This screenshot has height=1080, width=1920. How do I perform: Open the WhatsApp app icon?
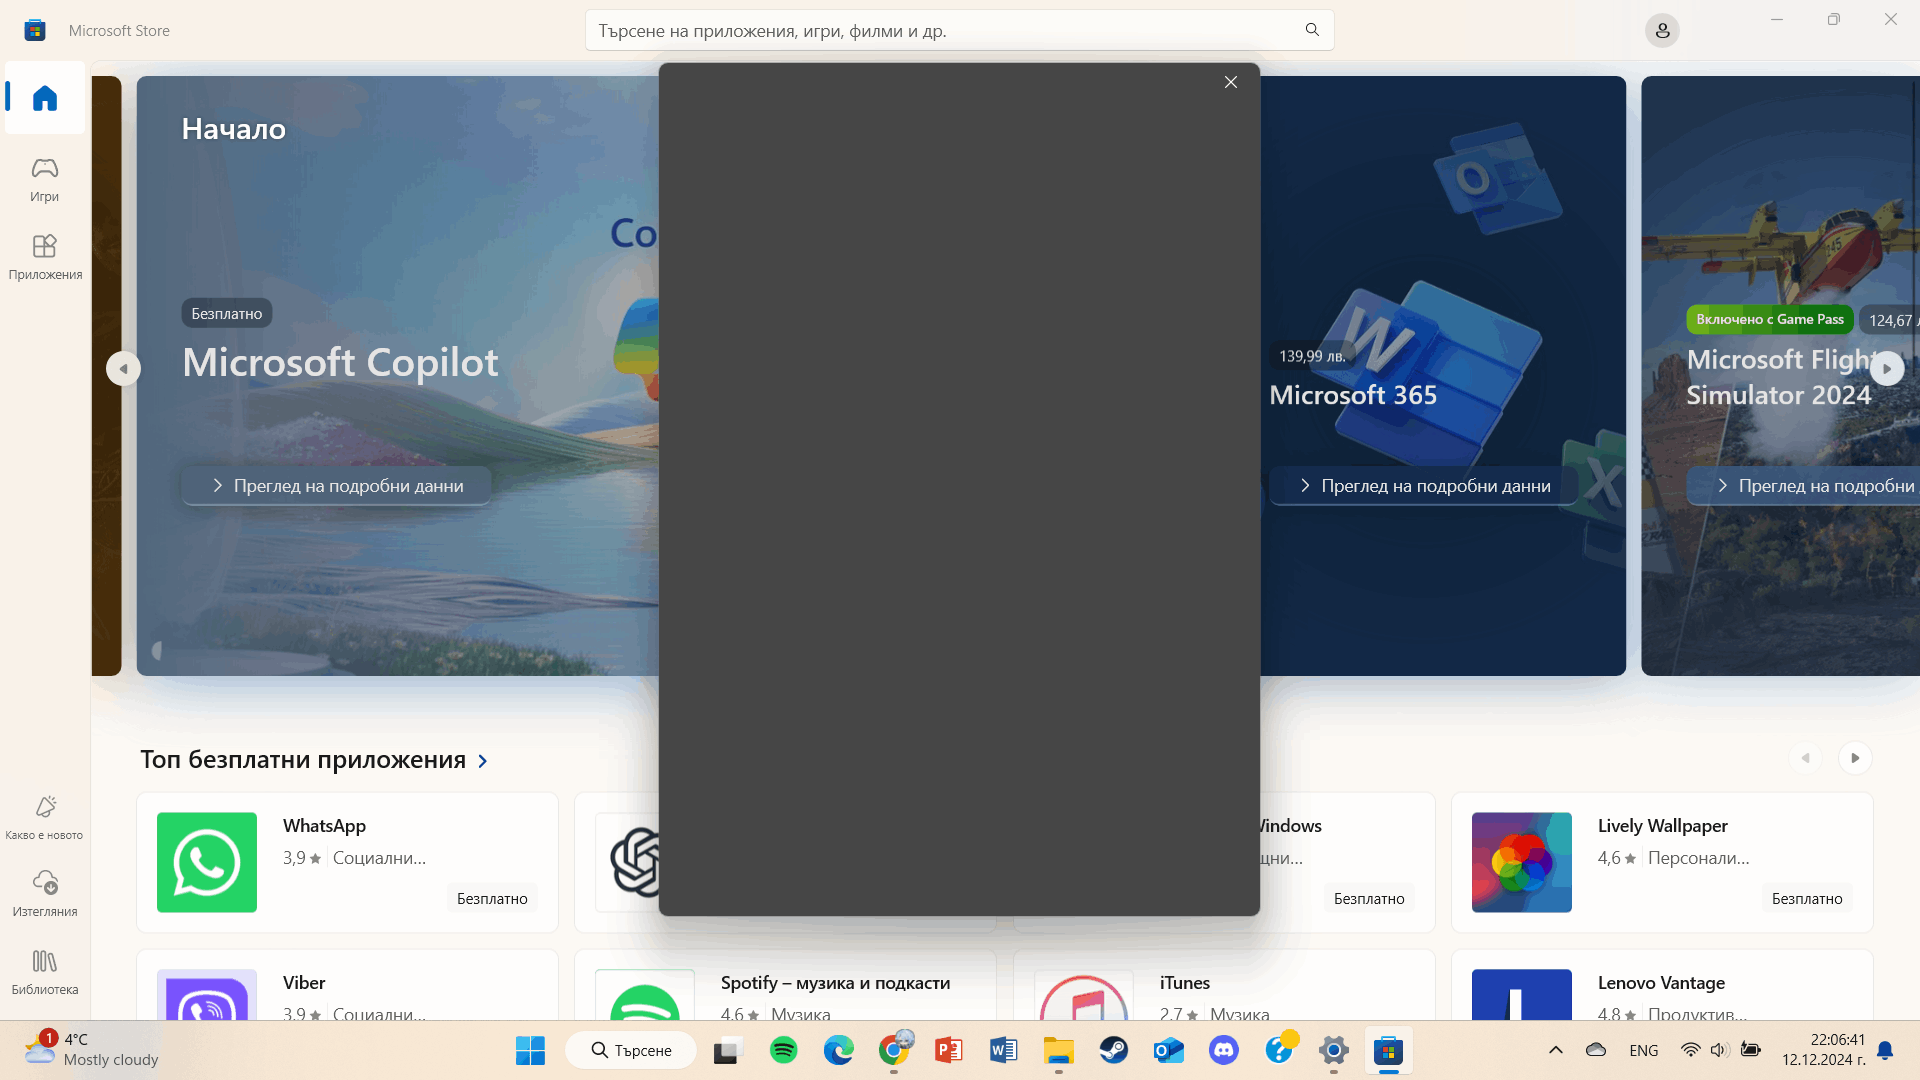(x=207, y=862)
